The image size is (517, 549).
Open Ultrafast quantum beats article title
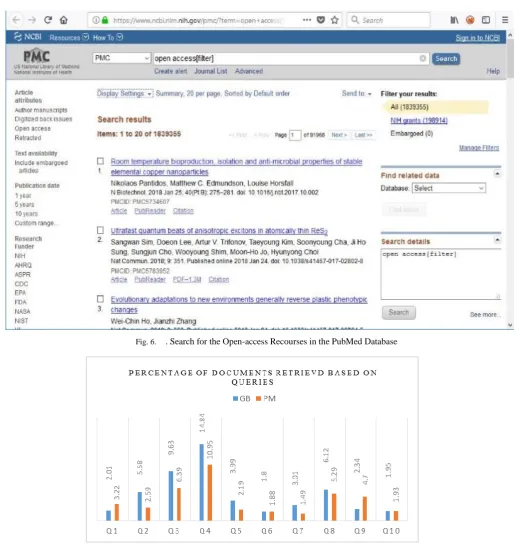coord(219,231)
